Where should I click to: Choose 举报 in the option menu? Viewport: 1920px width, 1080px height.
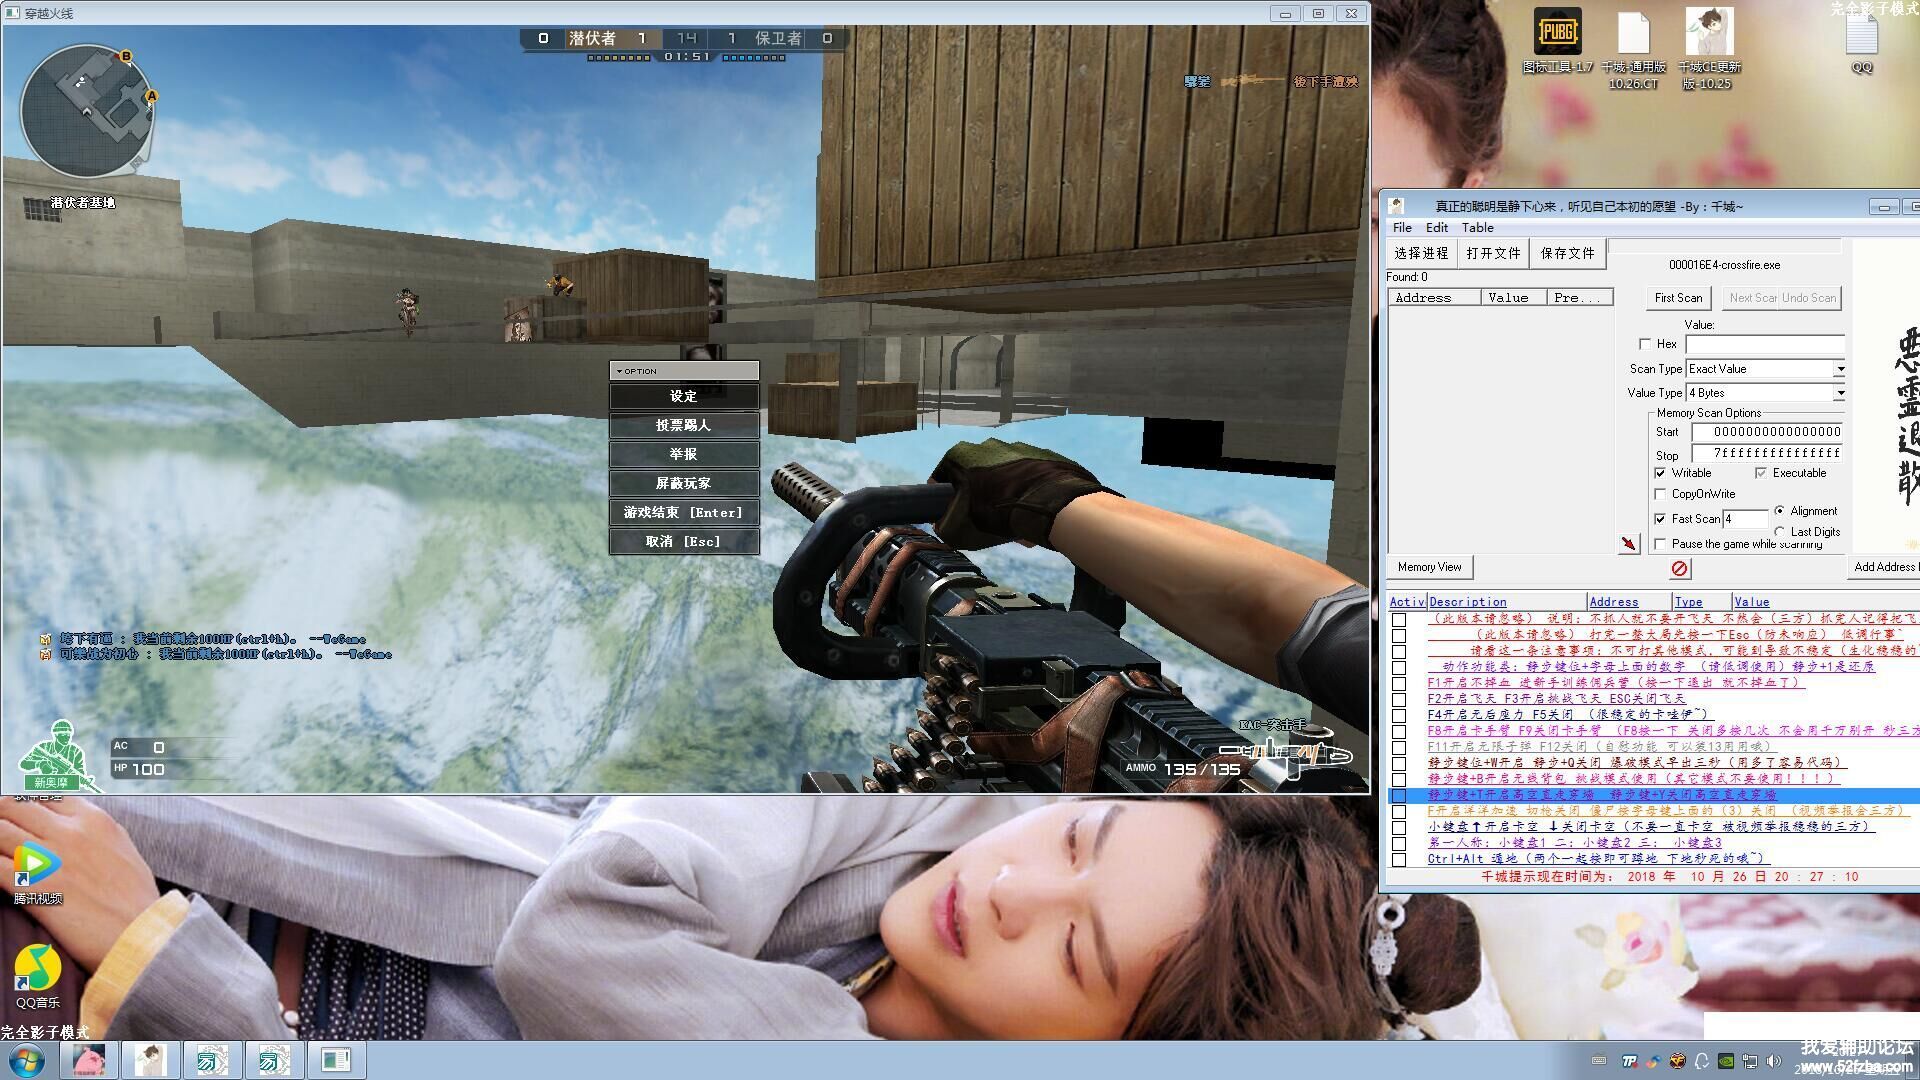(x=684, y=454)
